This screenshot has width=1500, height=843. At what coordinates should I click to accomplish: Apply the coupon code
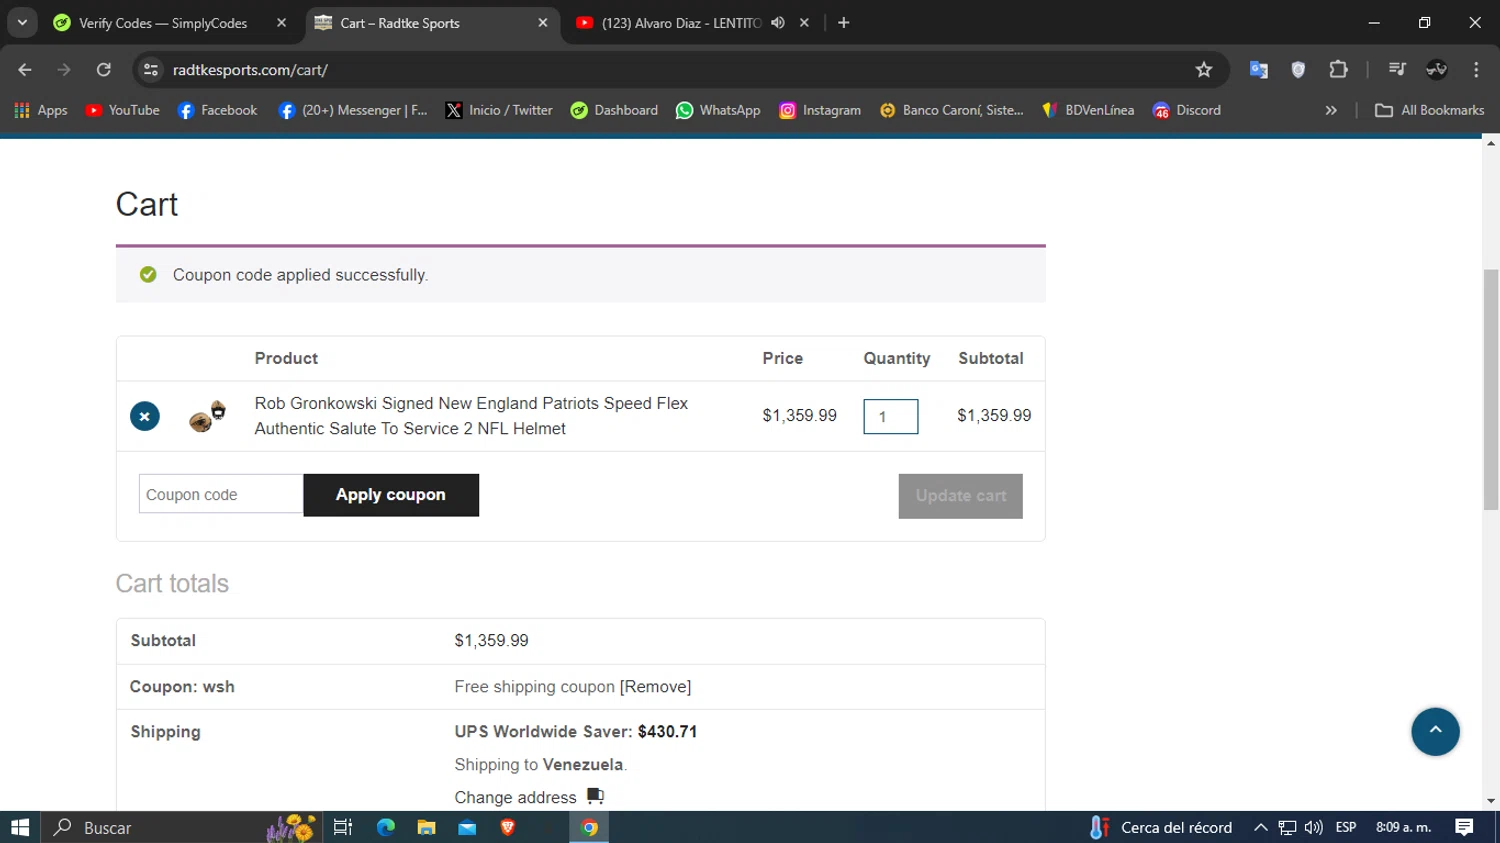coord(391,495)
